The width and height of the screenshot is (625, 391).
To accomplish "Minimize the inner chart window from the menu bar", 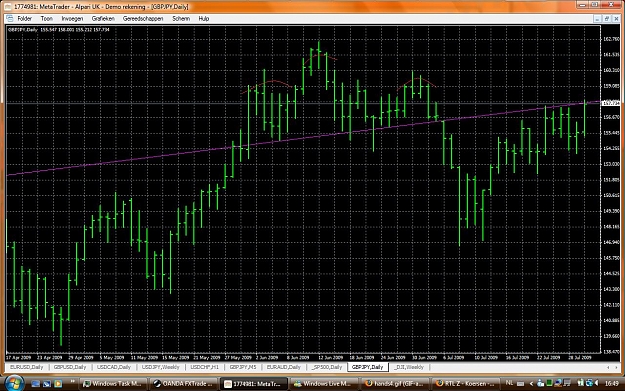I will tap(597, 19).
